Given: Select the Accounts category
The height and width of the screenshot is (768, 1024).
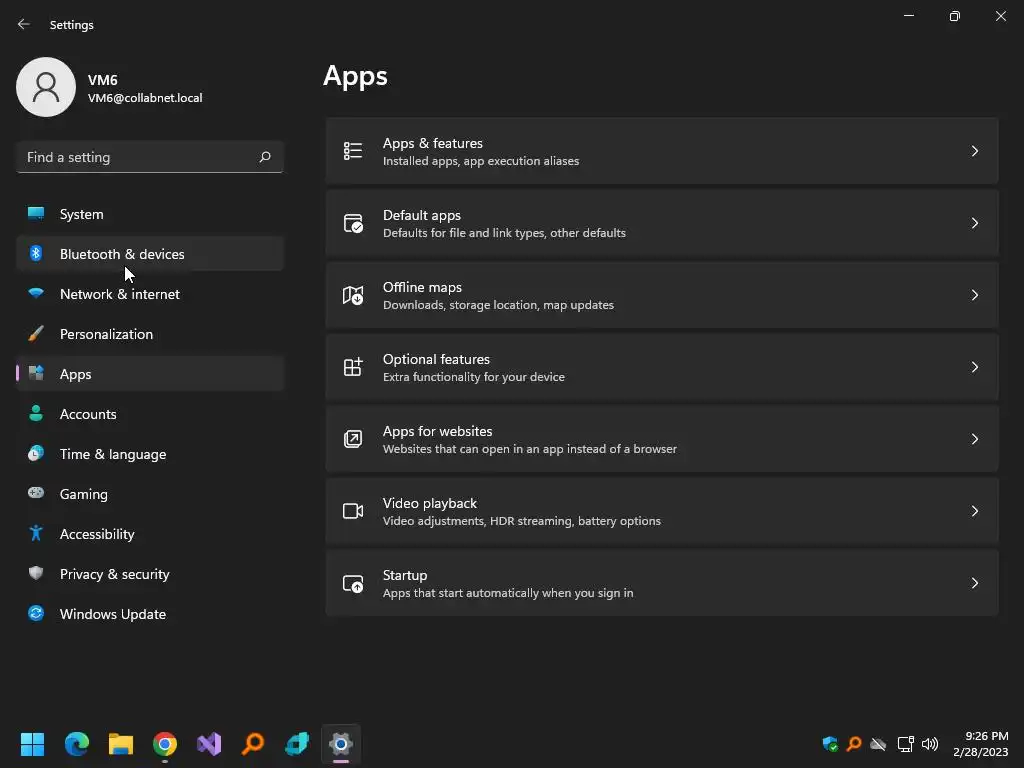Looking at the screenshot, I should click(150, 413).
